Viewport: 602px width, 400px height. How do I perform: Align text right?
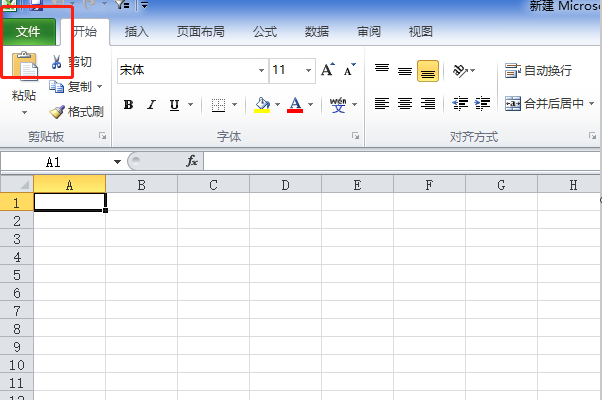coord(428,104)
